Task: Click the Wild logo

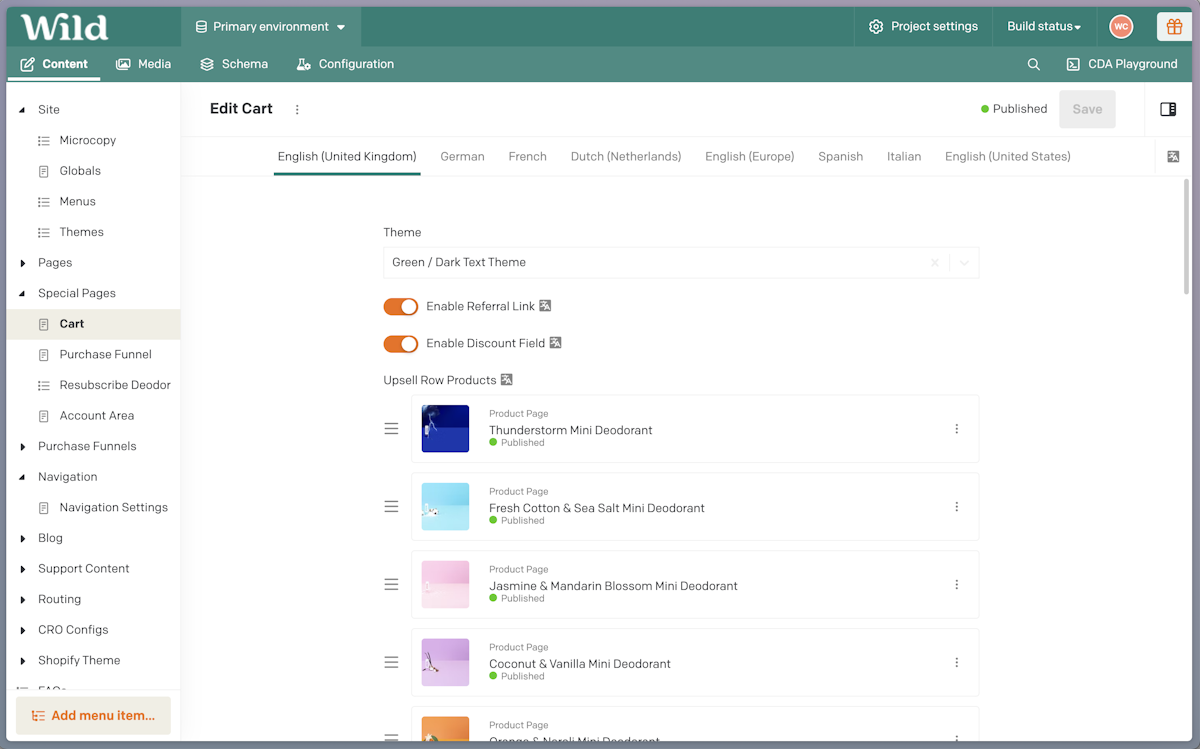Action: tap(64, 27)
